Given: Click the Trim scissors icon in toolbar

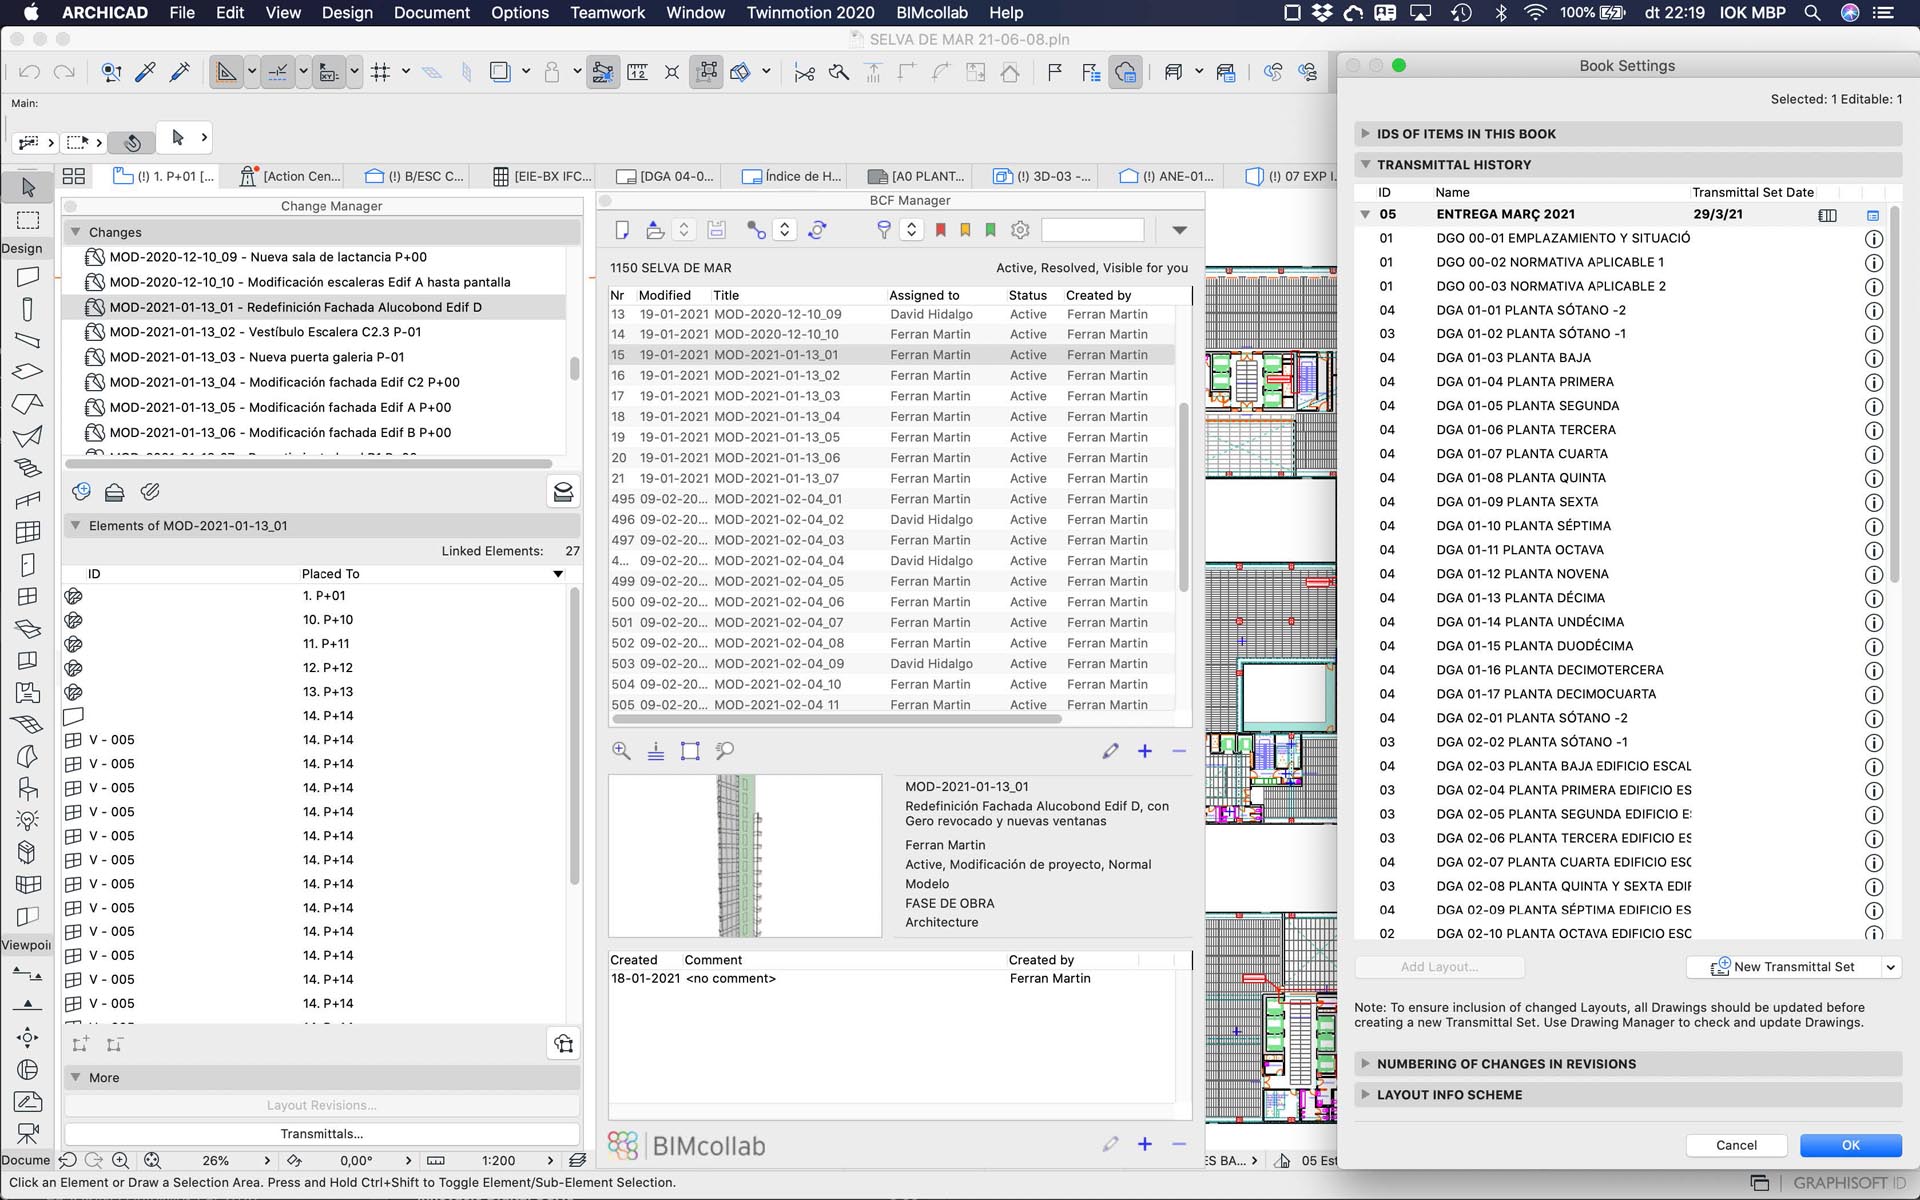Looking at the screenshot, I should click(x=804, y=72).
